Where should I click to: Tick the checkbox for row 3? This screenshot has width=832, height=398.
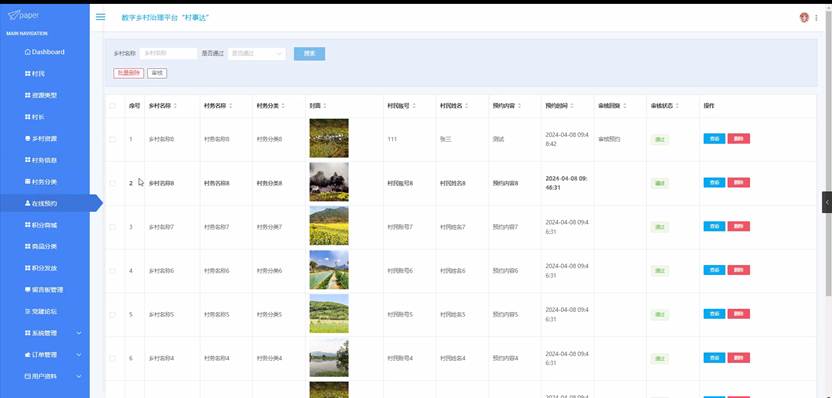click(x=112, y=227)
